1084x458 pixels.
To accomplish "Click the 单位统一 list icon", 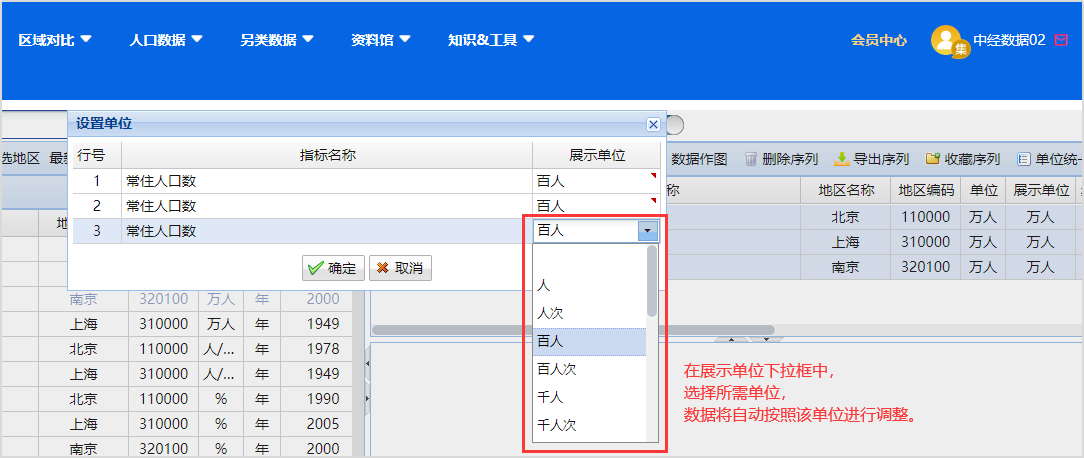I will [1023, 159].
